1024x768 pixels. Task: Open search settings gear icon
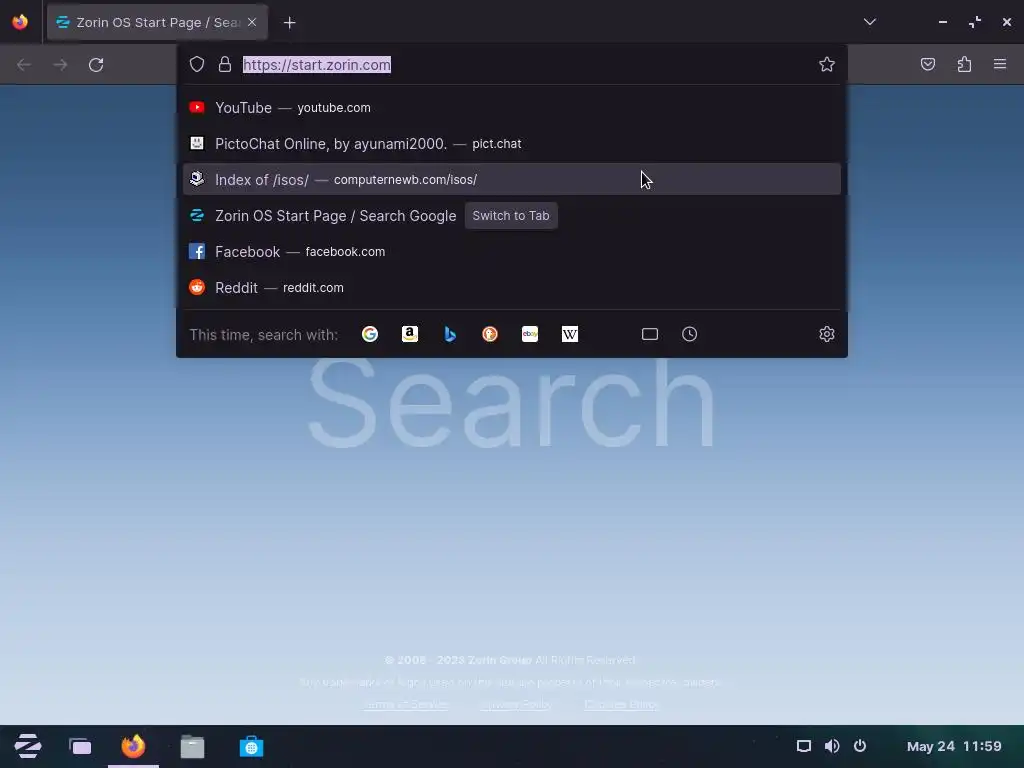827,334
